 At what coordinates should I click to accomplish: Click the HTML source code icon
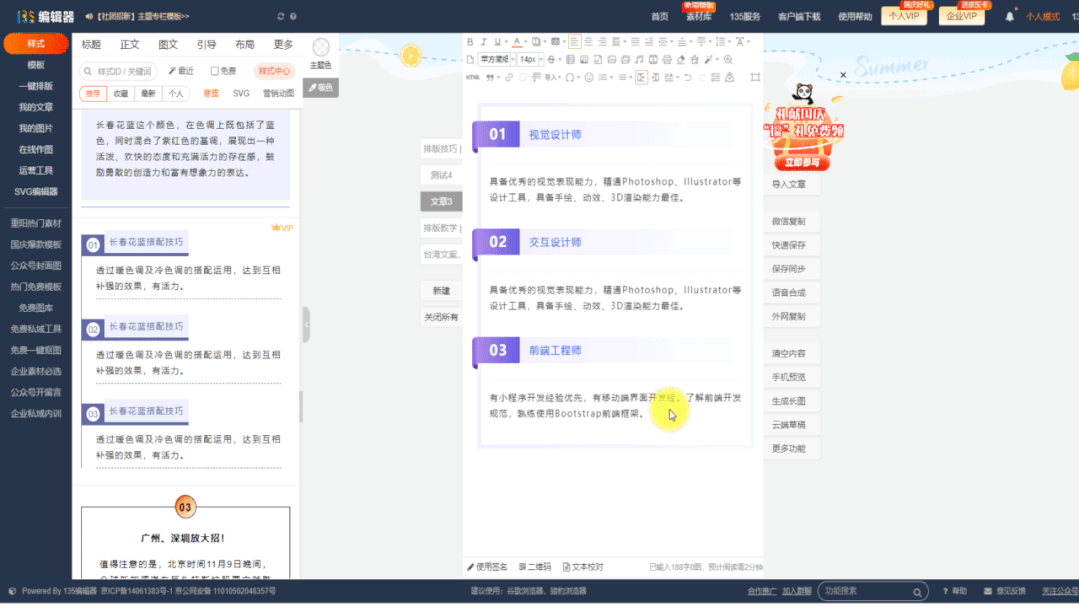click(x=471, y=76)
